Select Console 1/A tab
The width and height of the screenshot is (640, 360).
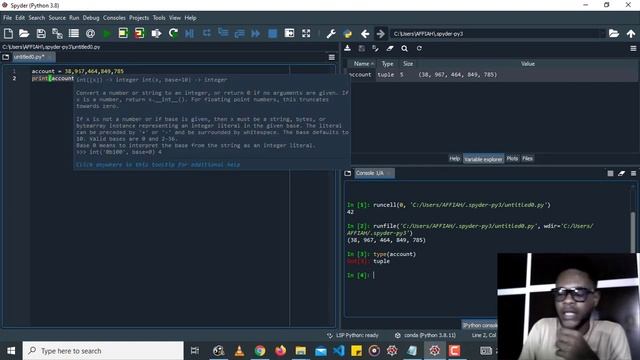tap(374, 173)
